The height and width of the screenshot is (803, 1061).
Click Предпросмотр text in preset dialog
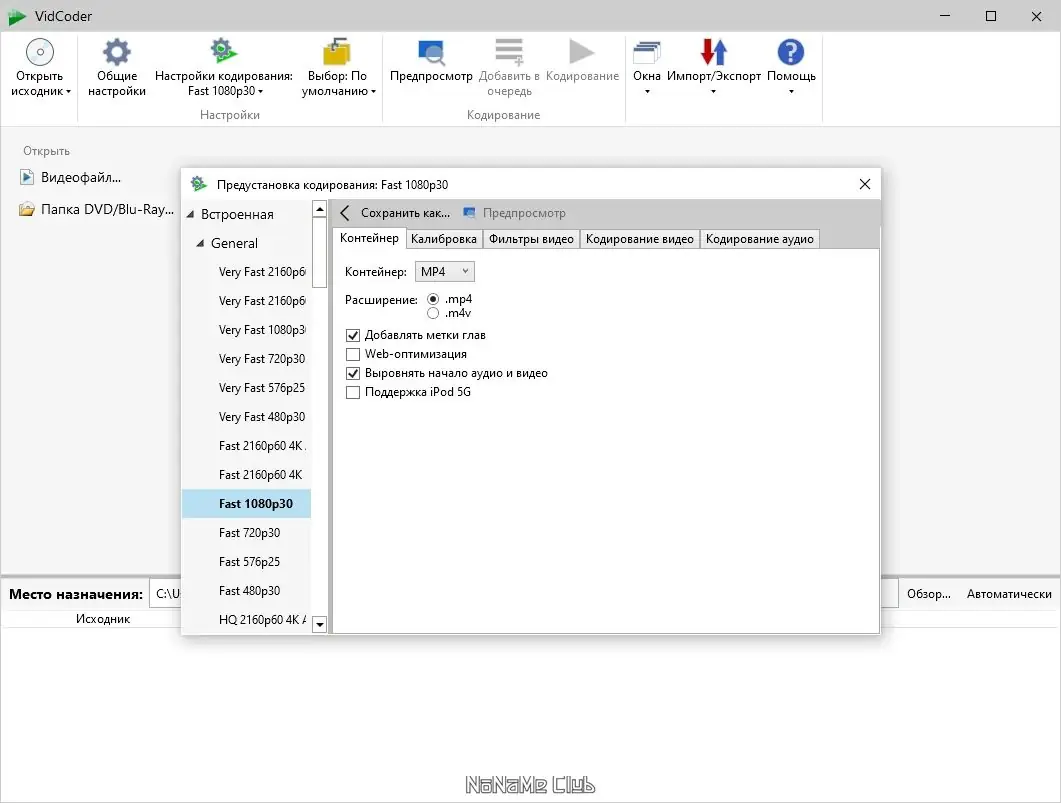tap(524, 213)
